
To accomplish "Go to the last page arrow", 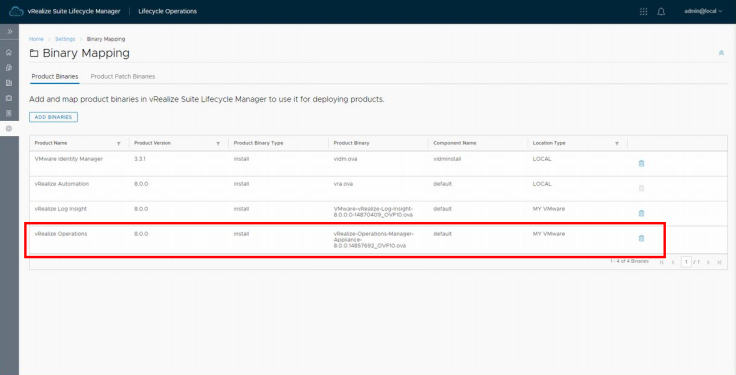I will 720,262.
